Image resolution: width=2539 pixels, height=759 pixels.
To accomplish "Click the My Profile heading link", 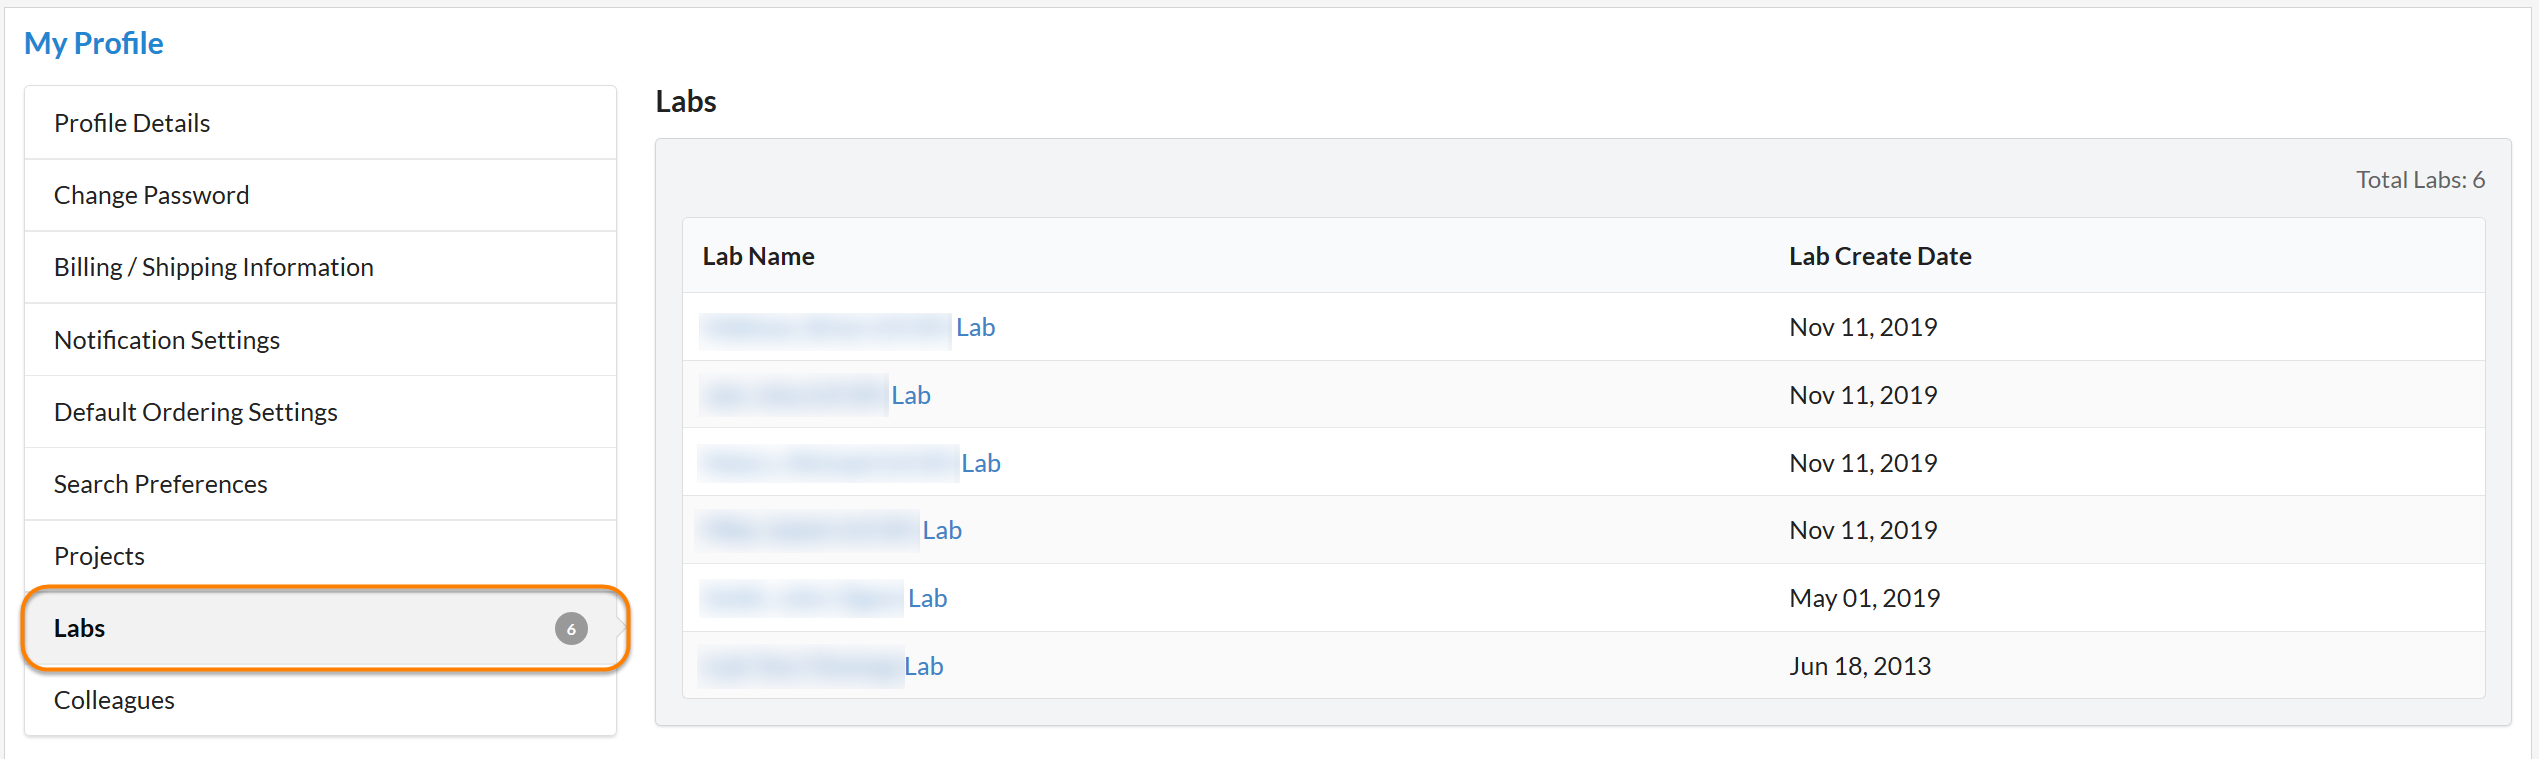I will point(93,43).
